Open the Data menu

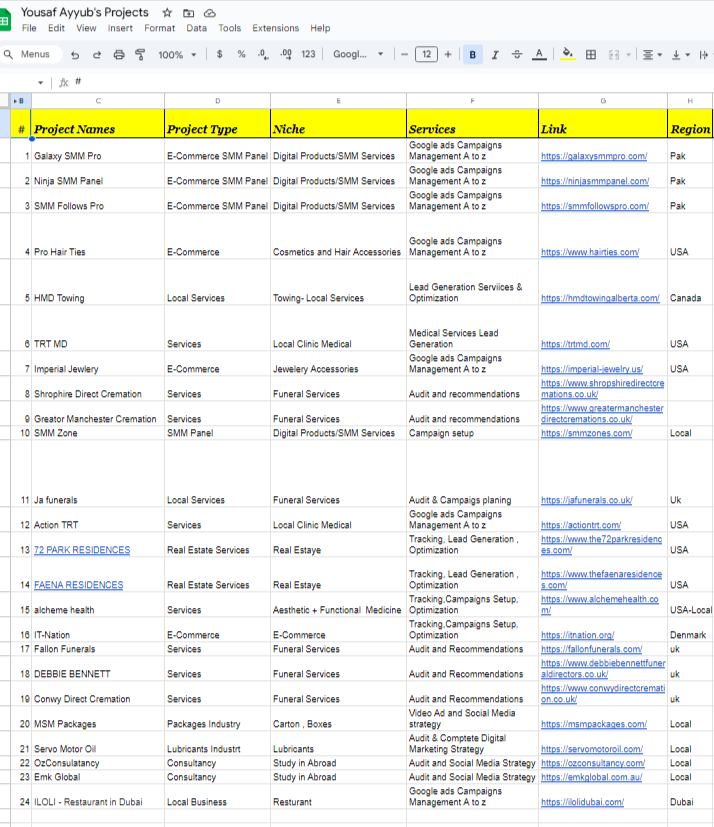(x=196, y=28)
